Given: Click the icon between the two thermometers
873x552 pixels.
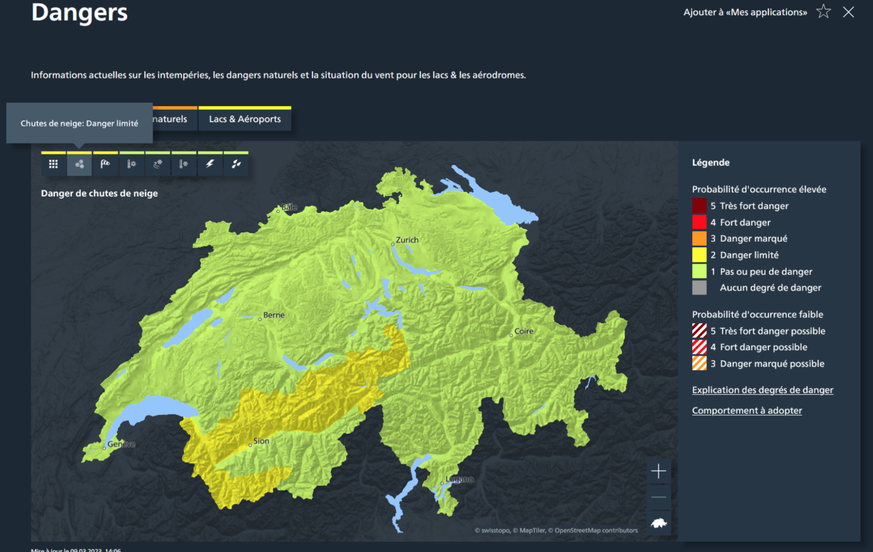Looking at the screenshot, I should 157,164.
